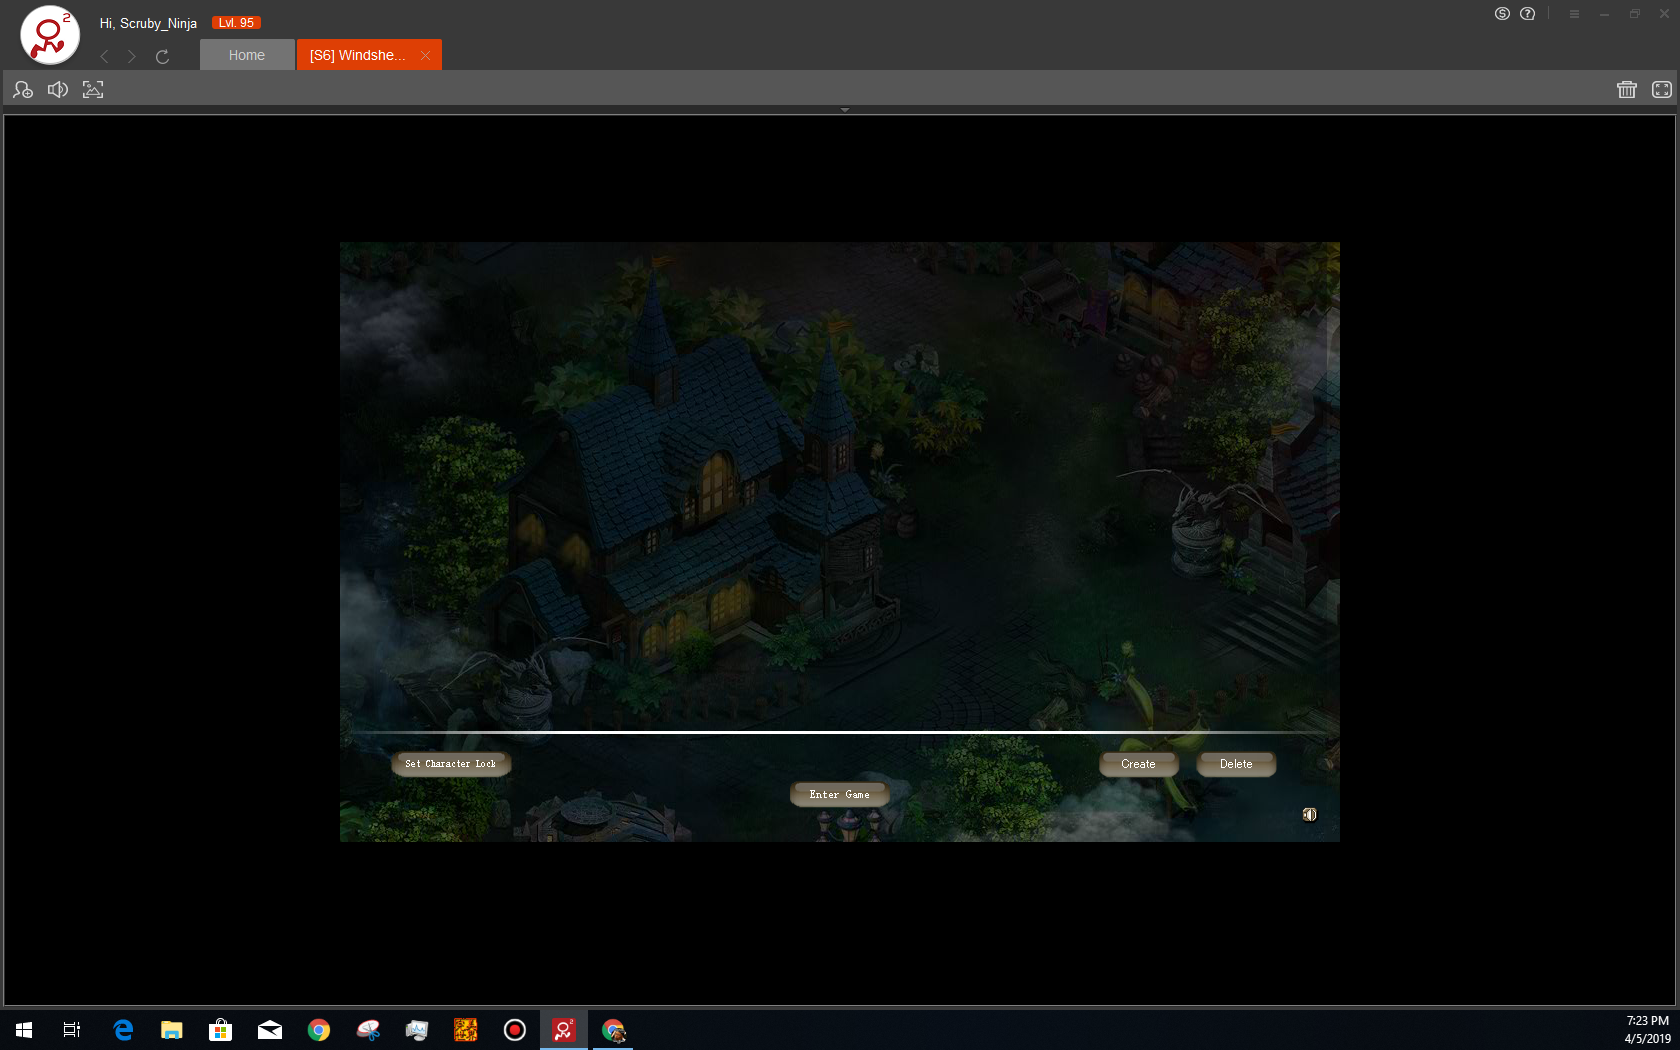Select the [S6] Windshe... game tab
This screenshot has height=1050, width=1680.
point(358,55)
